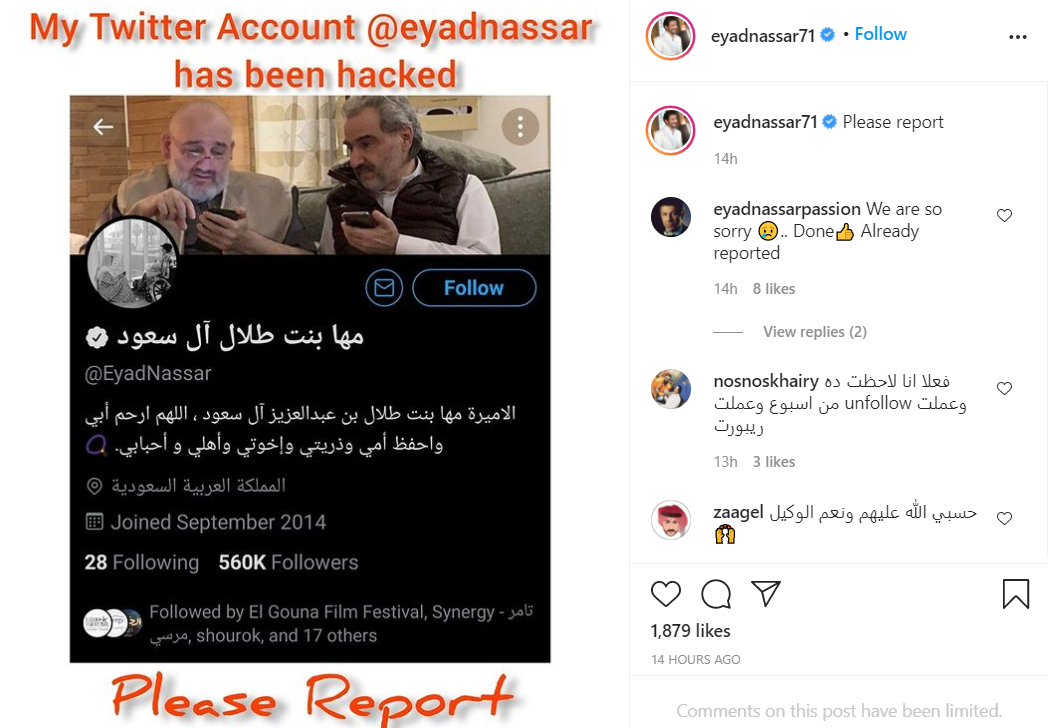Open eyadnassar71 story ring in the caption
This screenshot has height=728, width=1048.
pyautogui.click(x=670, y=130)
